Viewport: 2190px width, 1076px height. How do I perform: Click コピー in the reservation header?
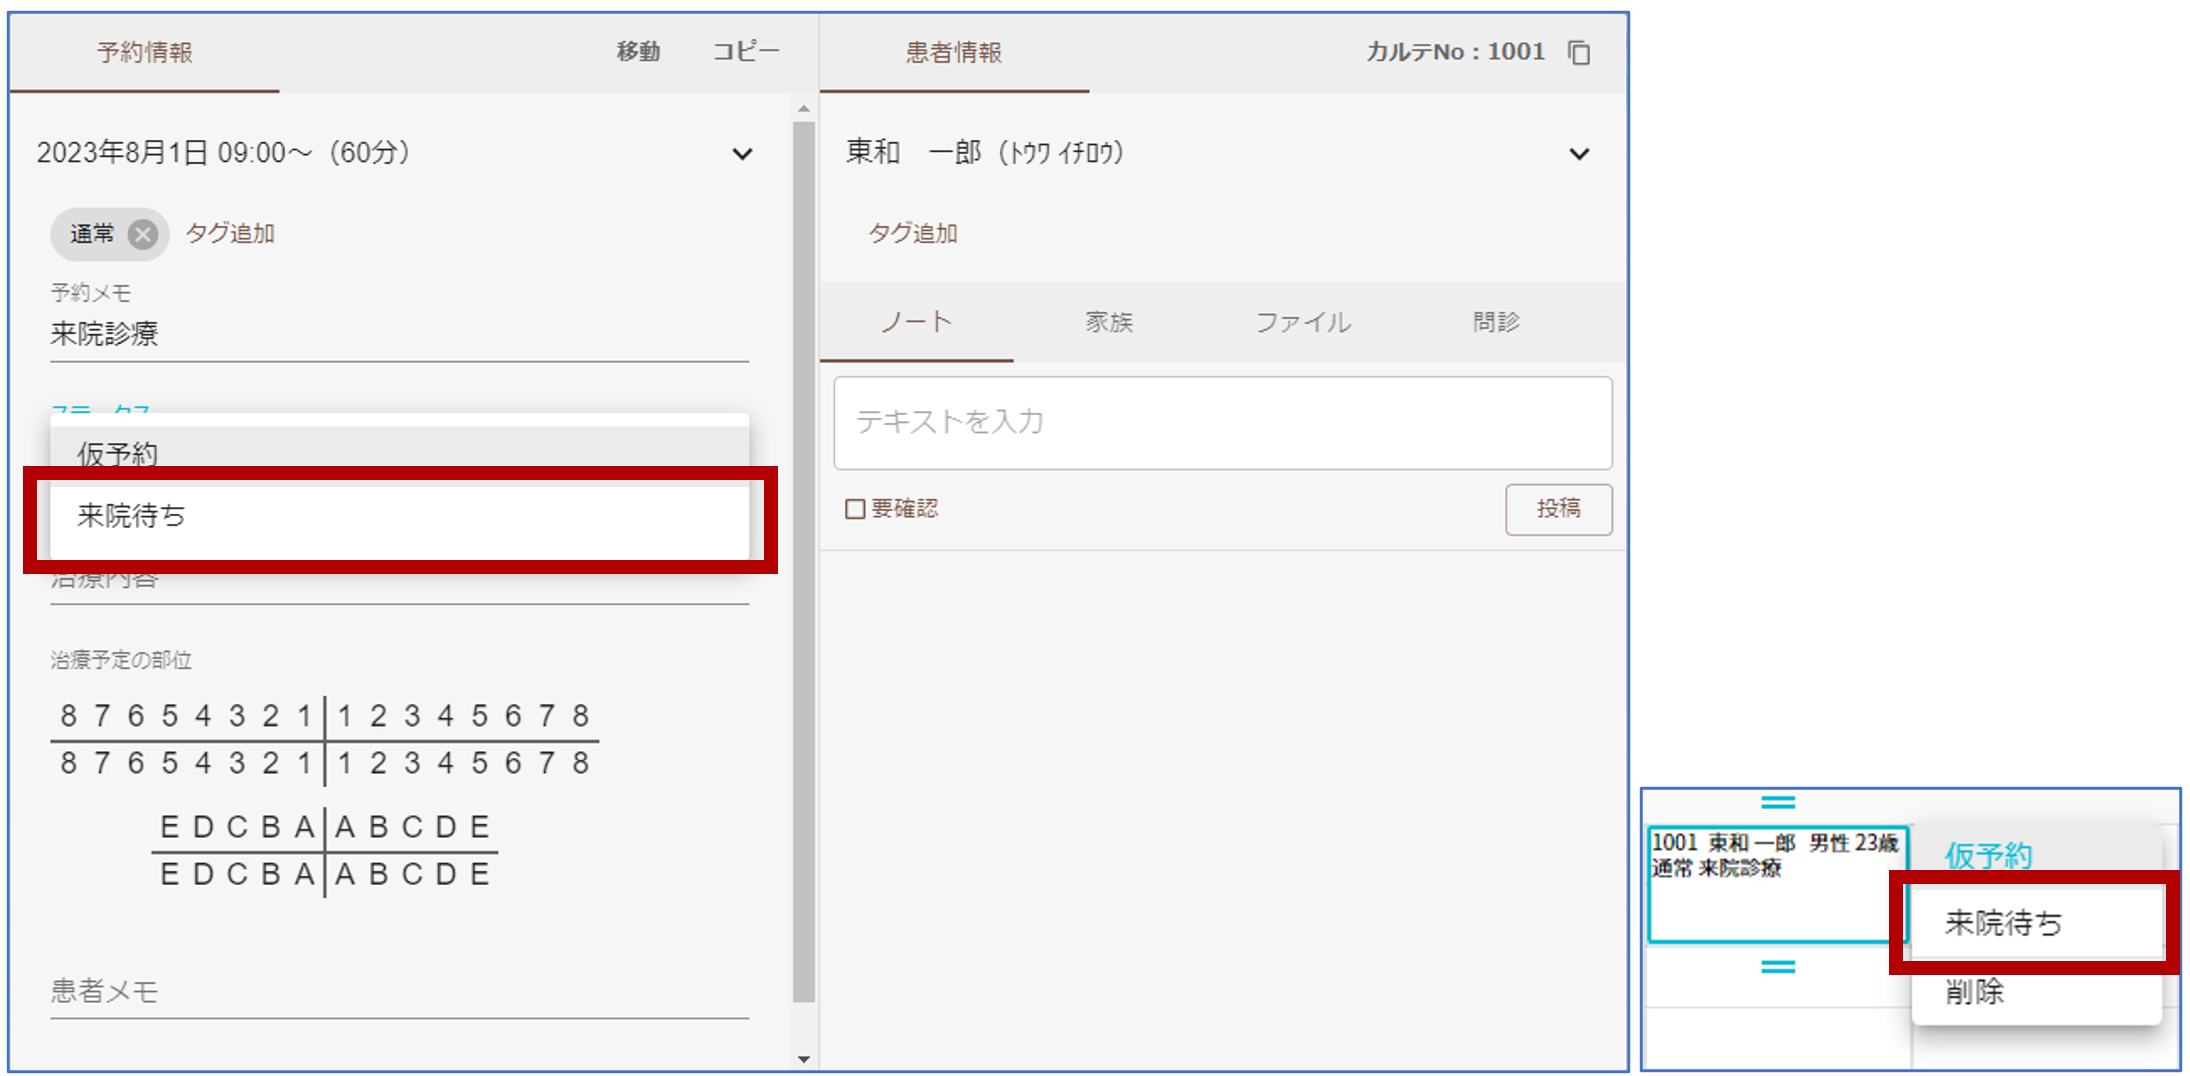click(x=745, y=52)
